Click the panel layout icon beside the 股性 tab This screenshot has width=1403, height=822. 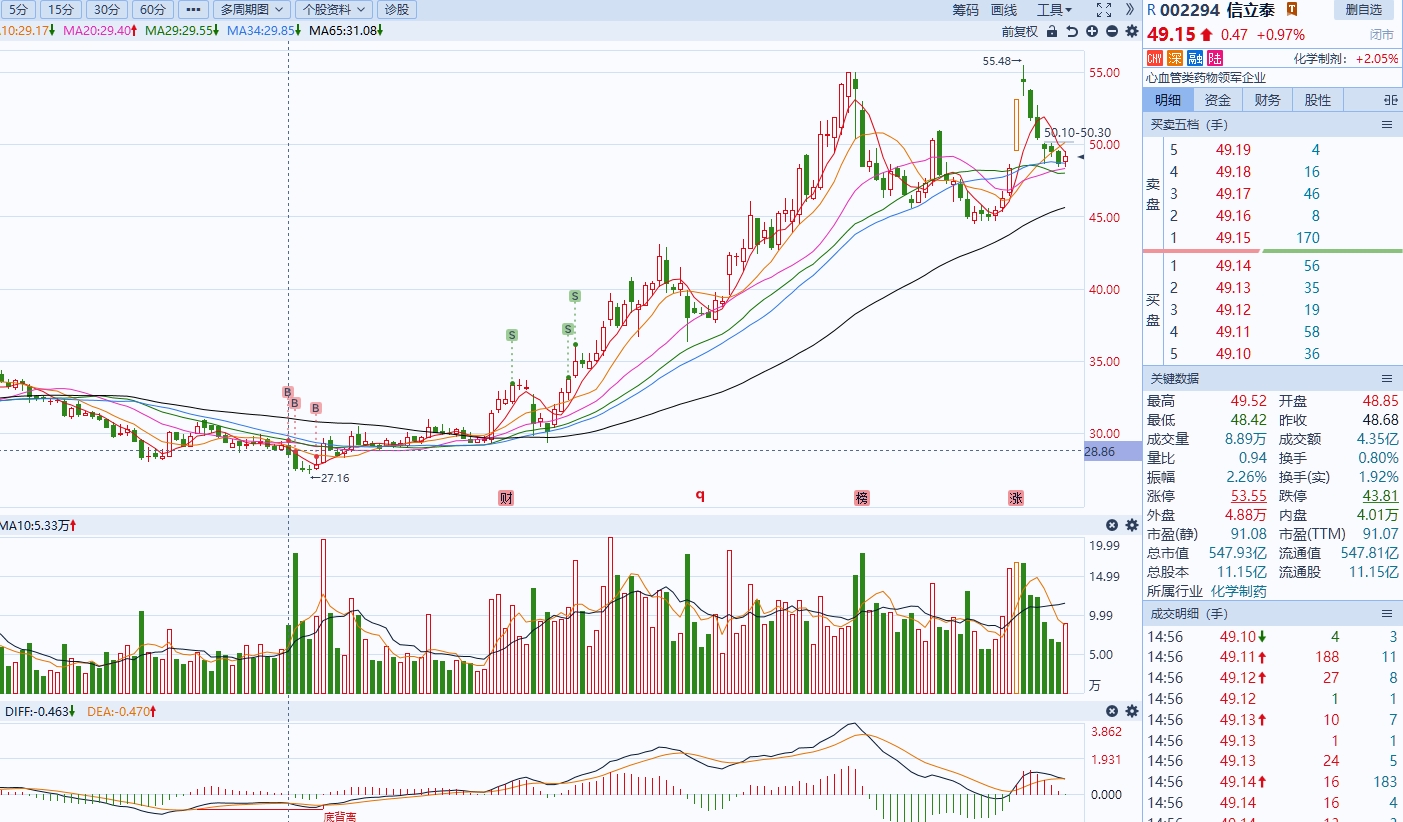(x=1389, y=100)
